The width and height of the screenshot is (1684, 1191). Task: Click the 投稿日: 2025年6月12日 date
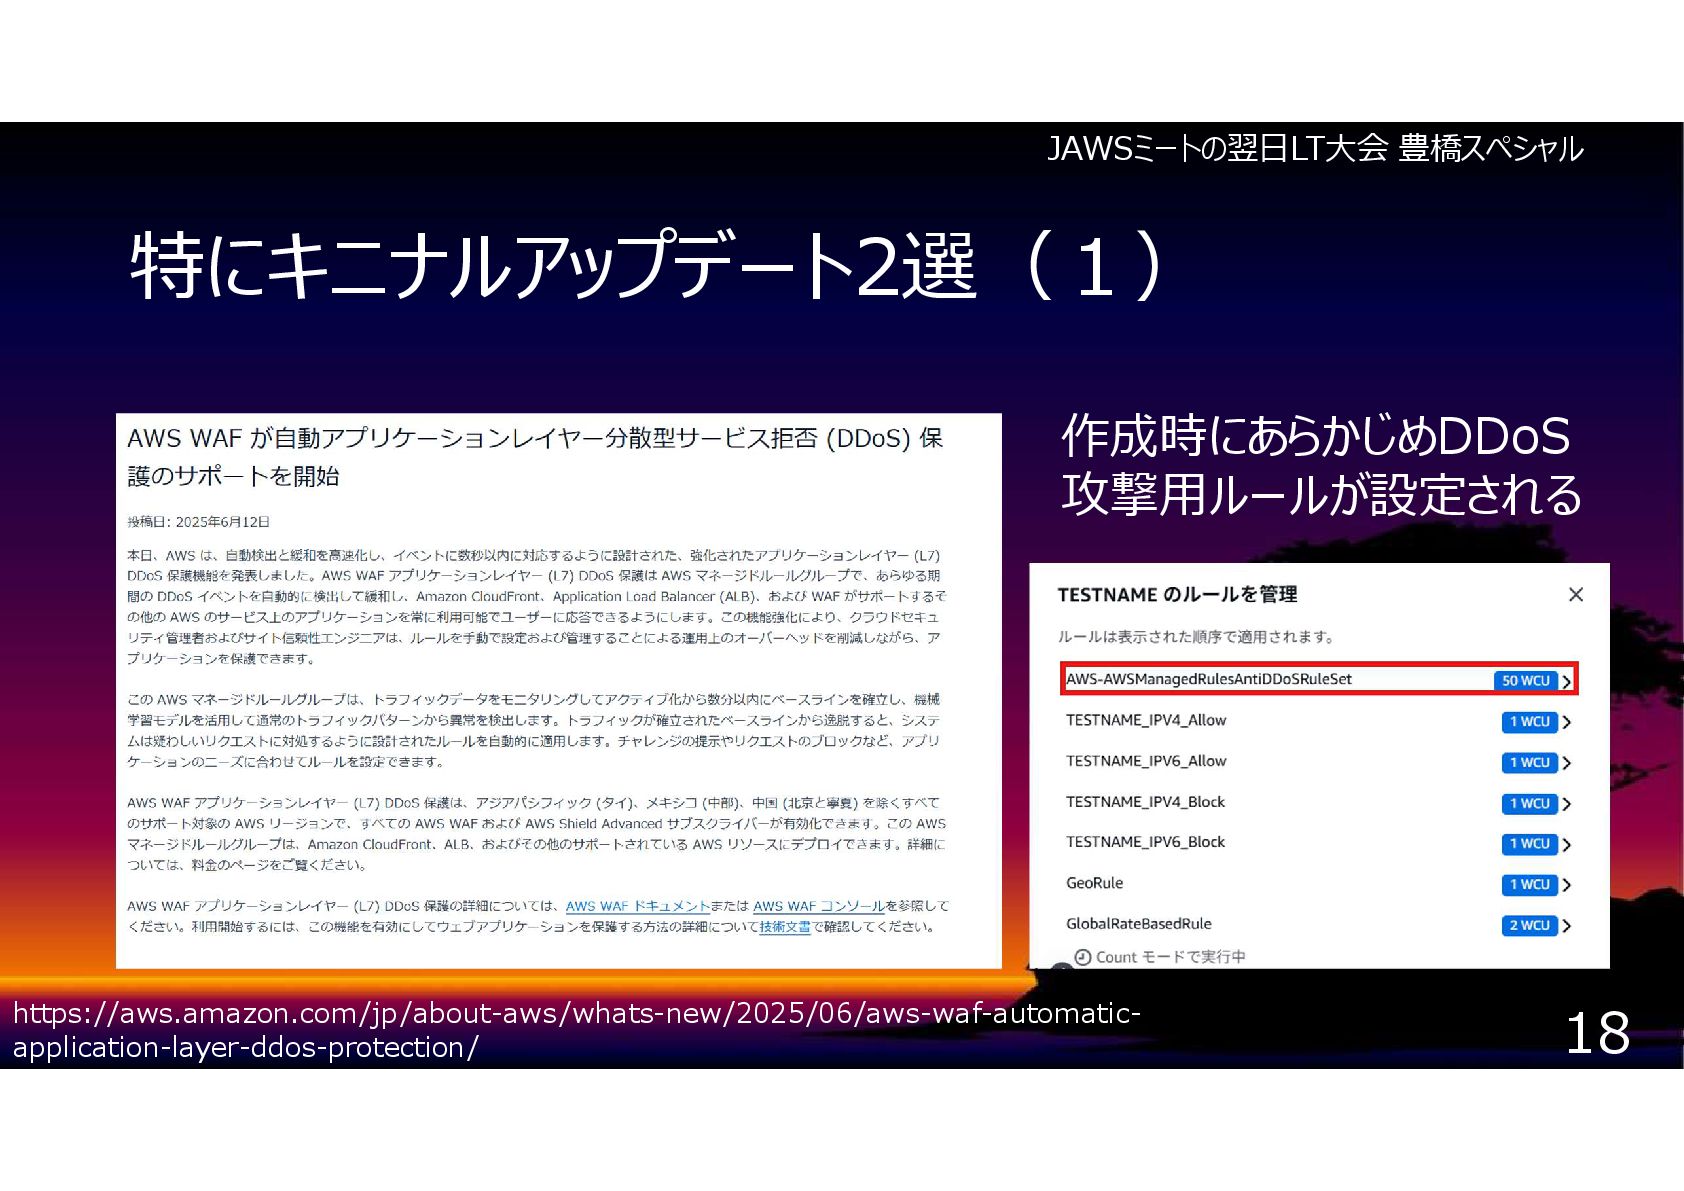point(198,522)
